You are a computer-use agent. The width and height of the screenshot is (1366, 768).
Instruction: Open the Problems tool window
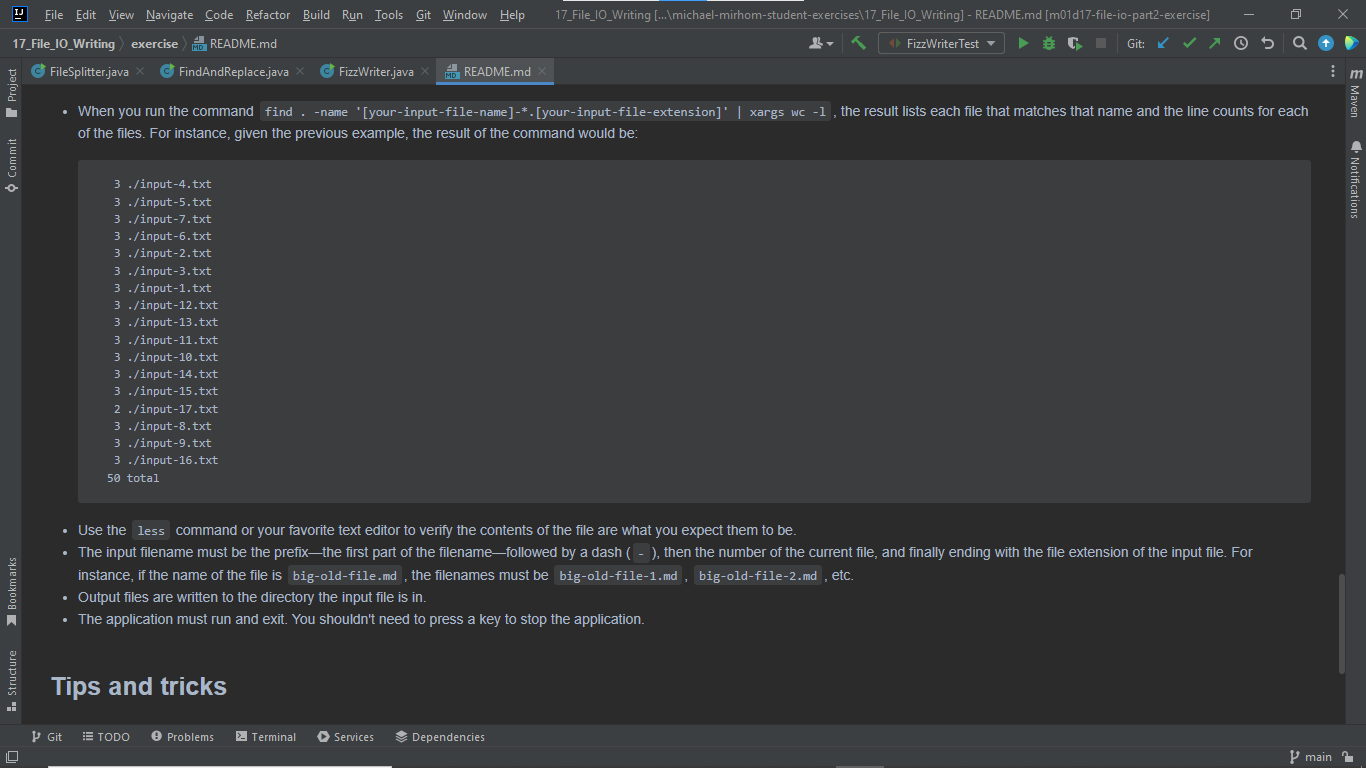[182, 737]
